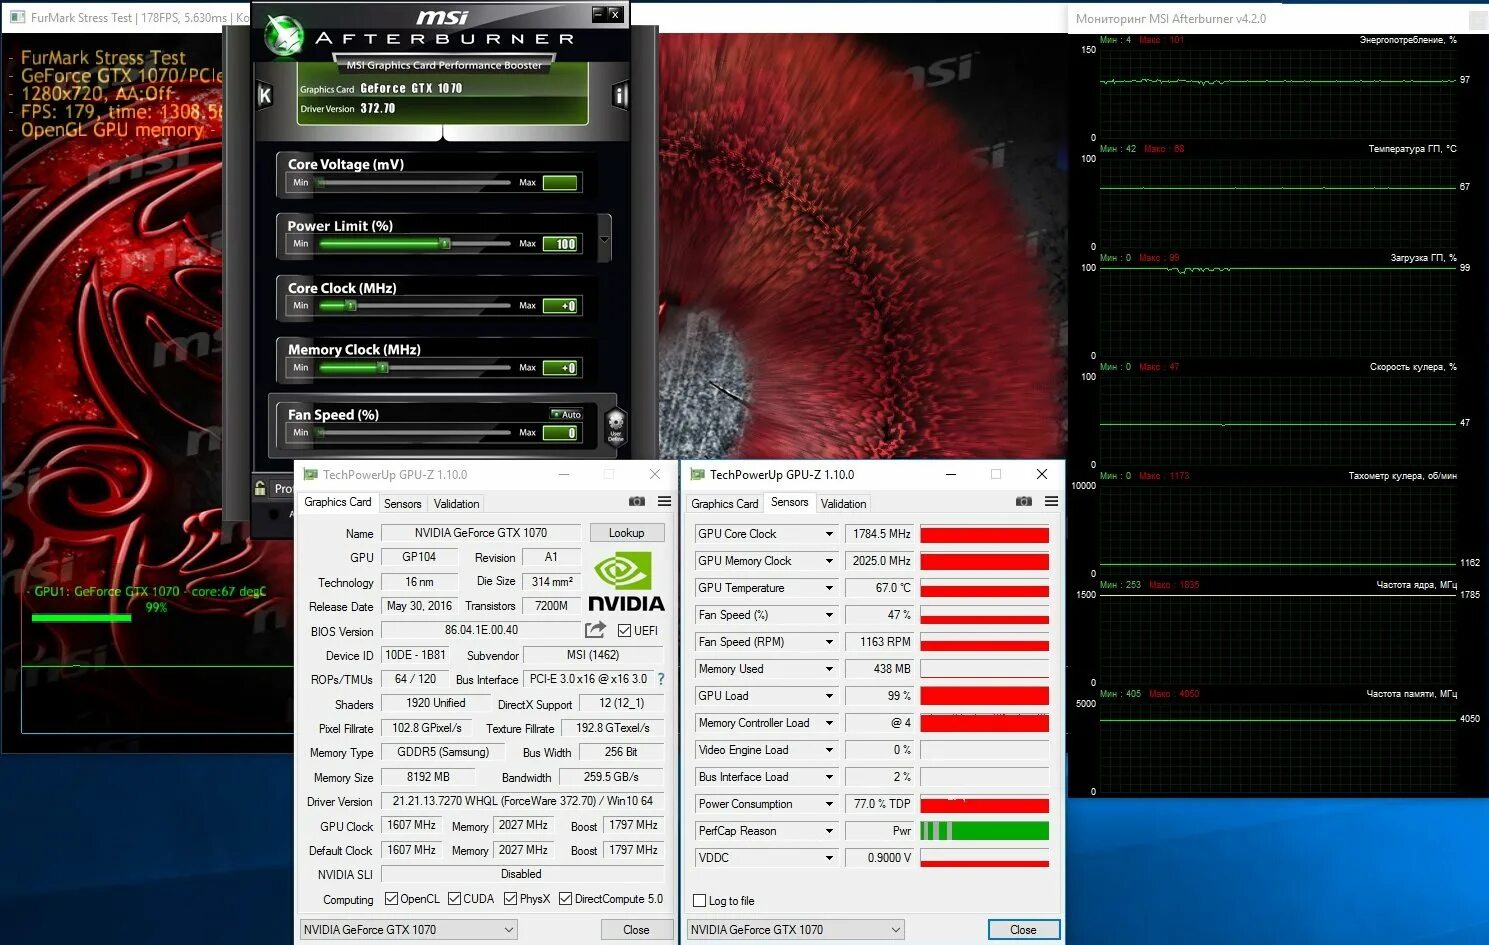Viewport: 1489px width, 945px height.
Task: Click the Core Voltage value field
Action: point(560,183)
